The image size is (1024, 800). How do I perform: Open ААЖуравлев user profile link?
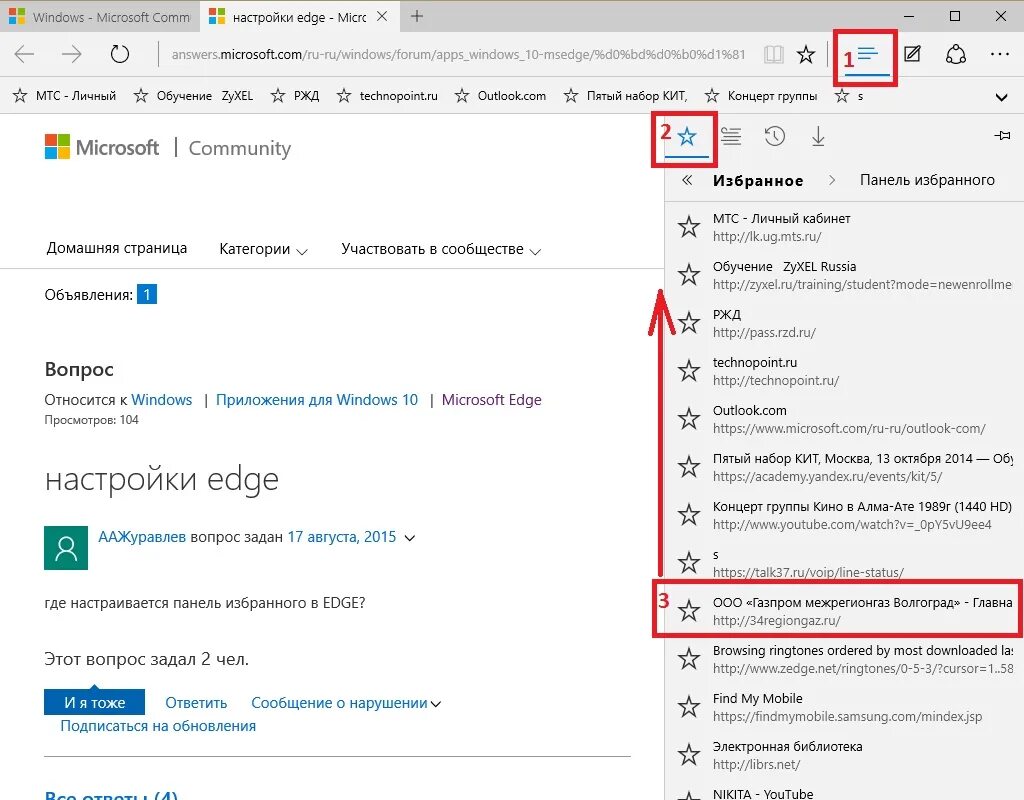(x=142, y=537)
